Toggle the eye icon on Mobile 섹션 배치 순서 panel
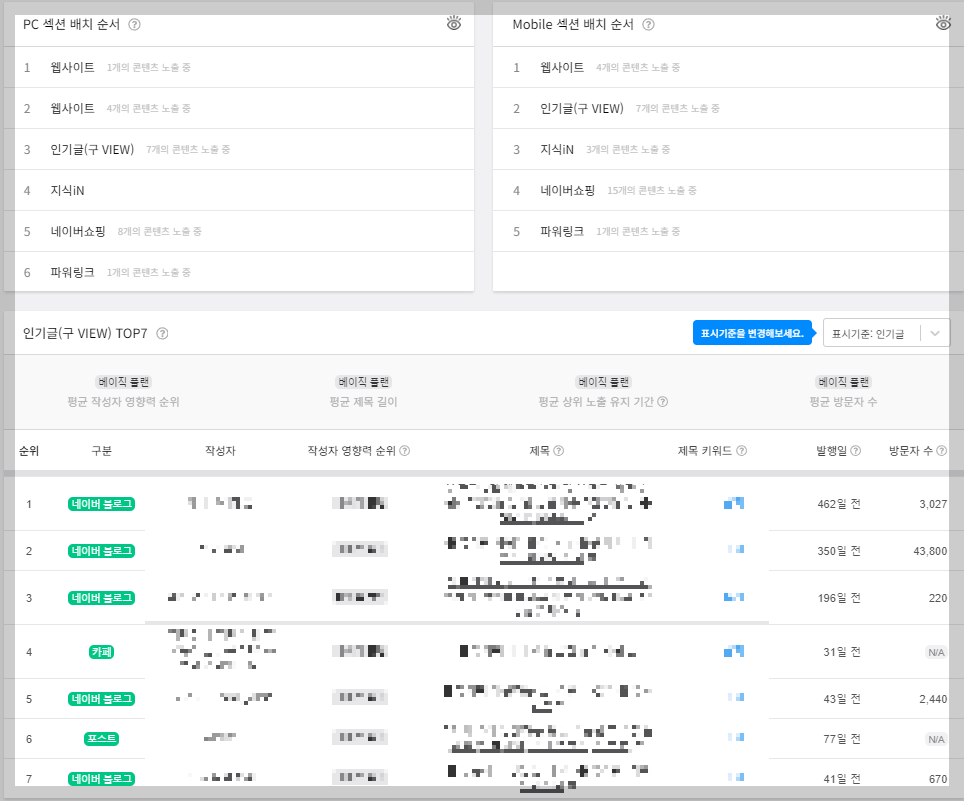964x801 pixels. (942, 22)
